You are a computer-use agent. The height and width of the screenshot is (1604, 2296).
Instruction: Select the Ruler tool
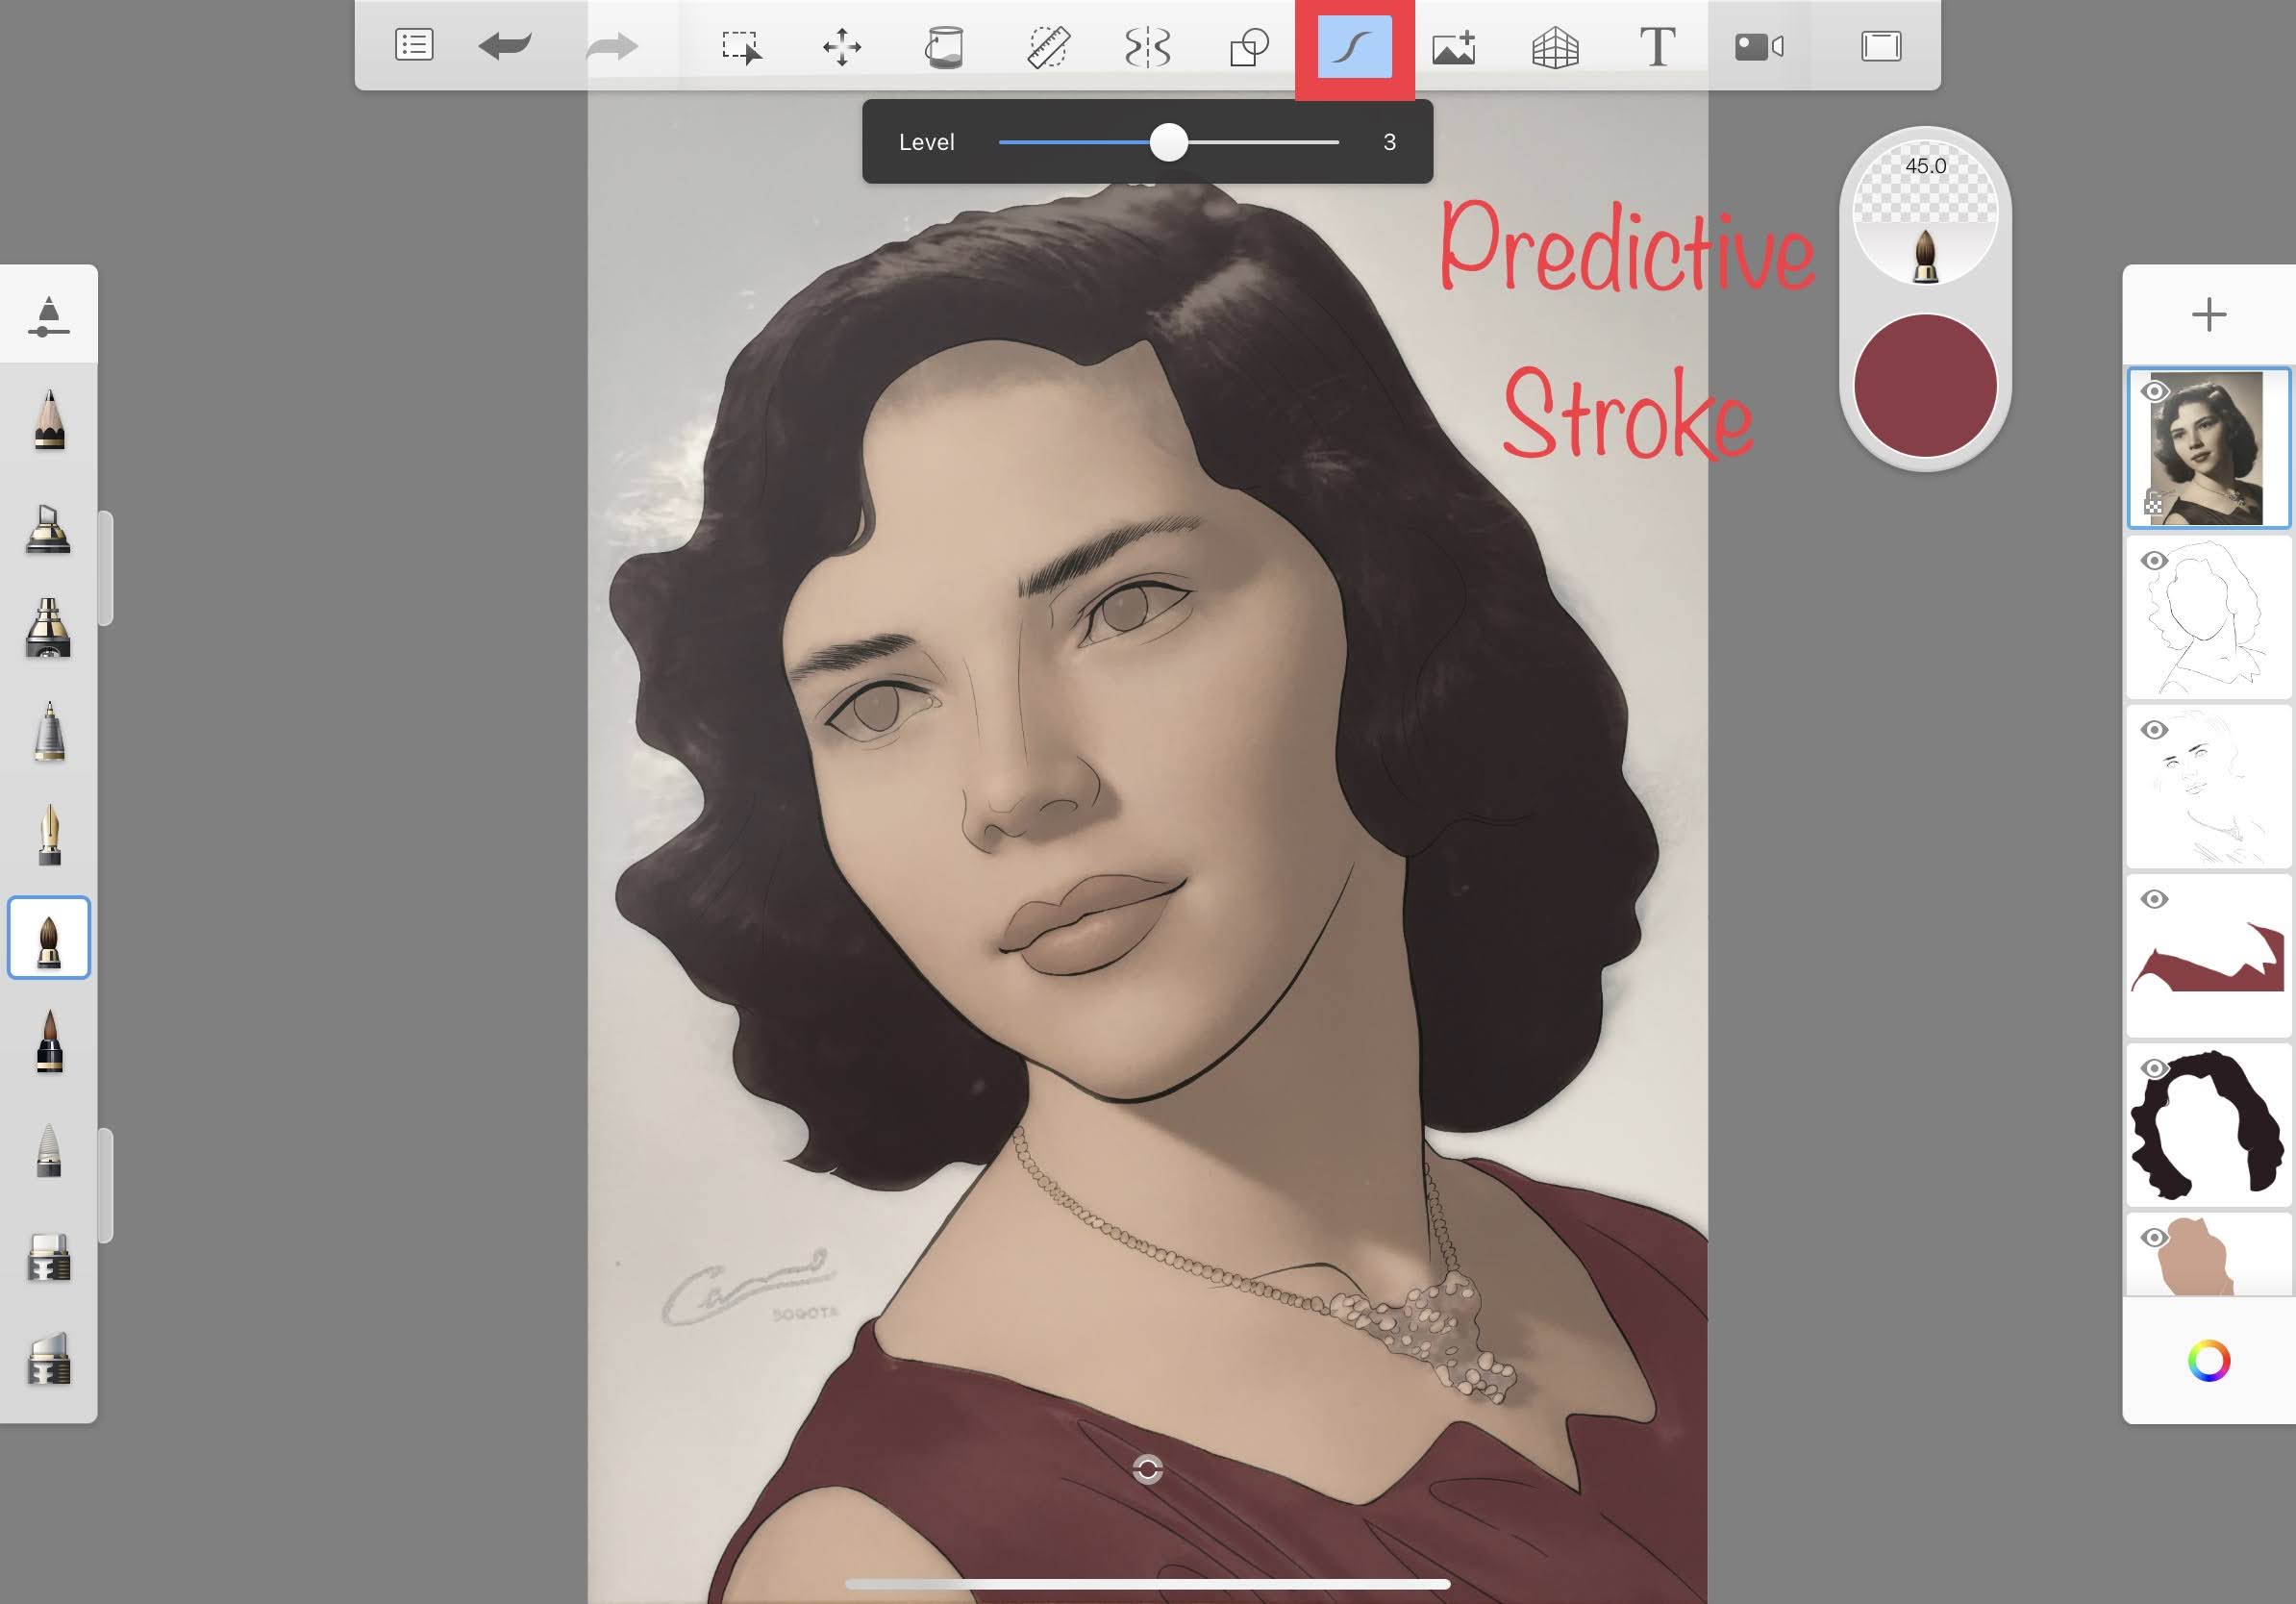coord(1048,45)
